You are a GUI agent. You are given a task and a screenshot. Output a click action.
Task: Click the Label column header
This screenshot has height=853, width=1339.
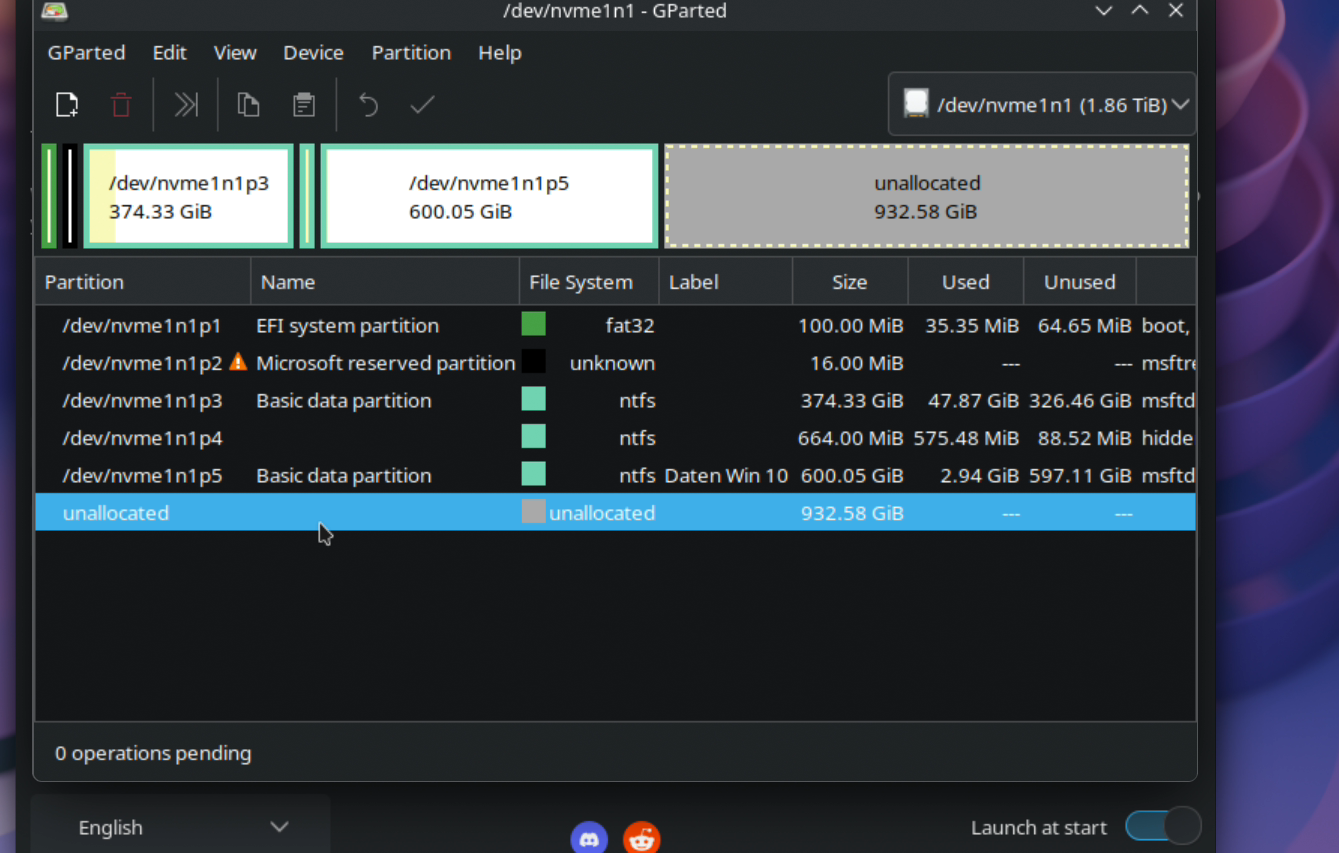(726, 282)
